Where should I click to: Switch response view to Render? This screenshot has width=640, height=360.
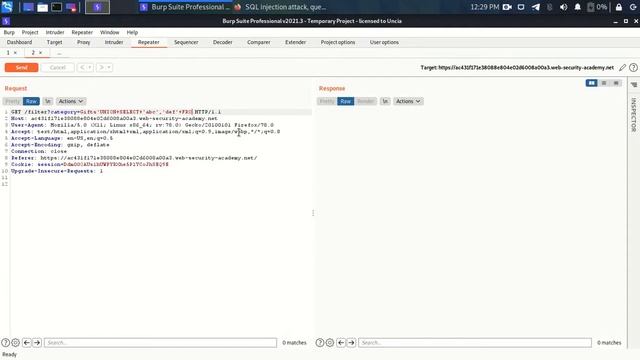365,101
